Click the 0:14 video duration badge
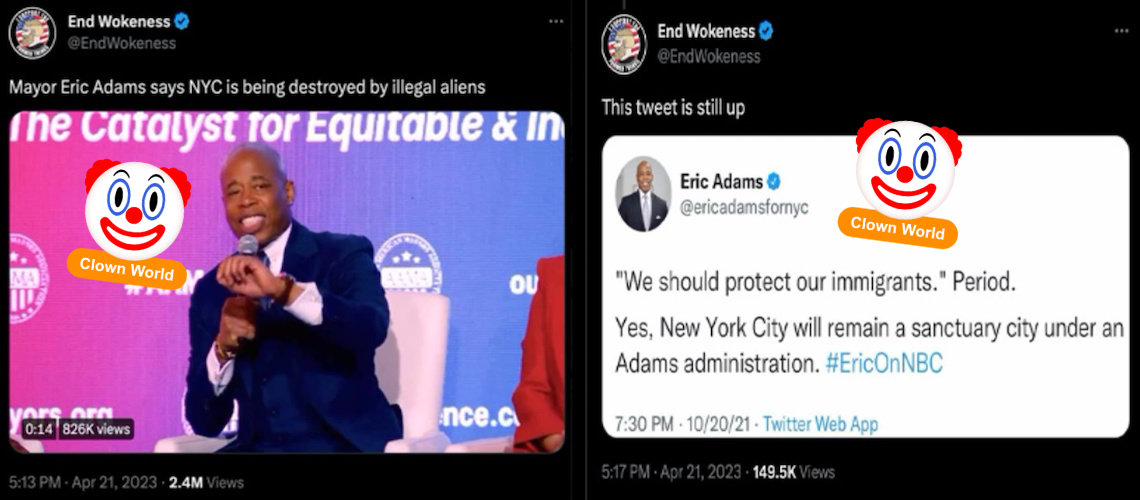The image size is (1140, 500). tap(40, 429)
